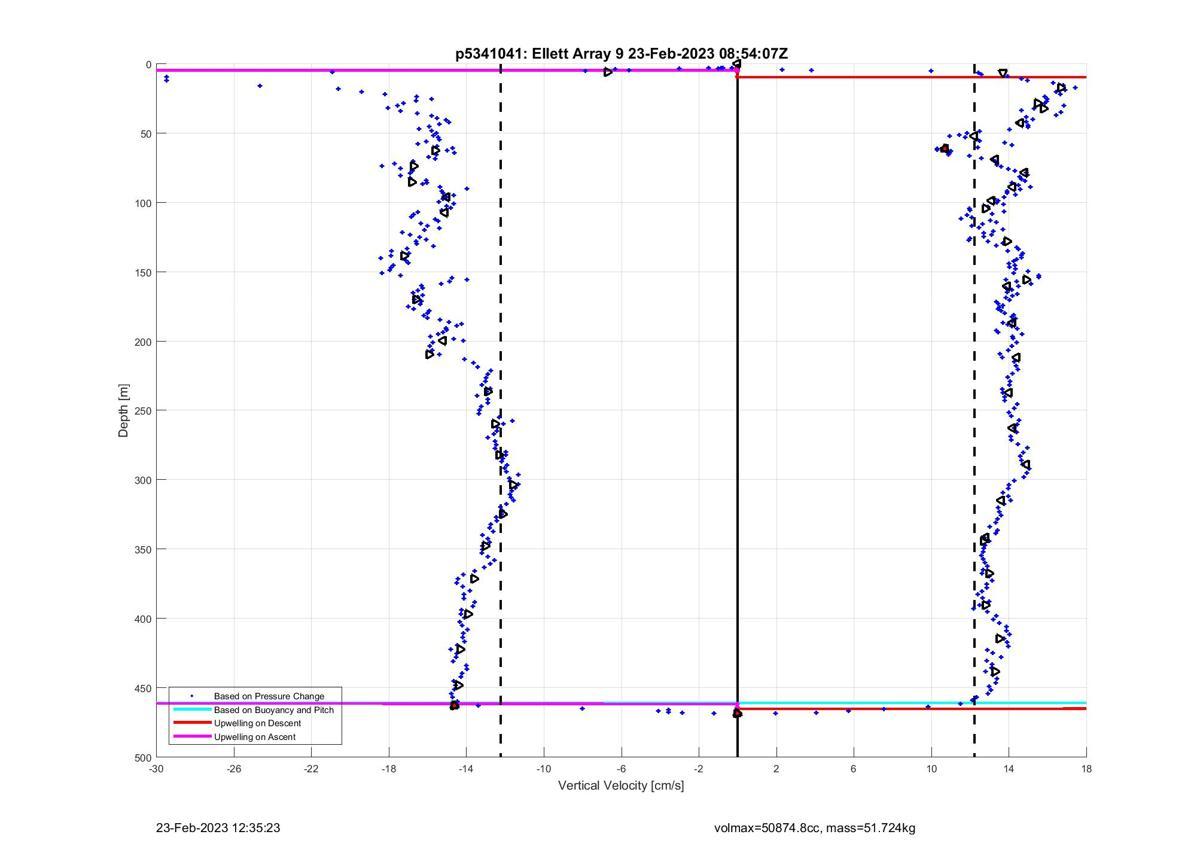The width and height of the screenshot is (1200, 851).
Task: Click x-axis tick label '-14'
Action: (466, 769)
